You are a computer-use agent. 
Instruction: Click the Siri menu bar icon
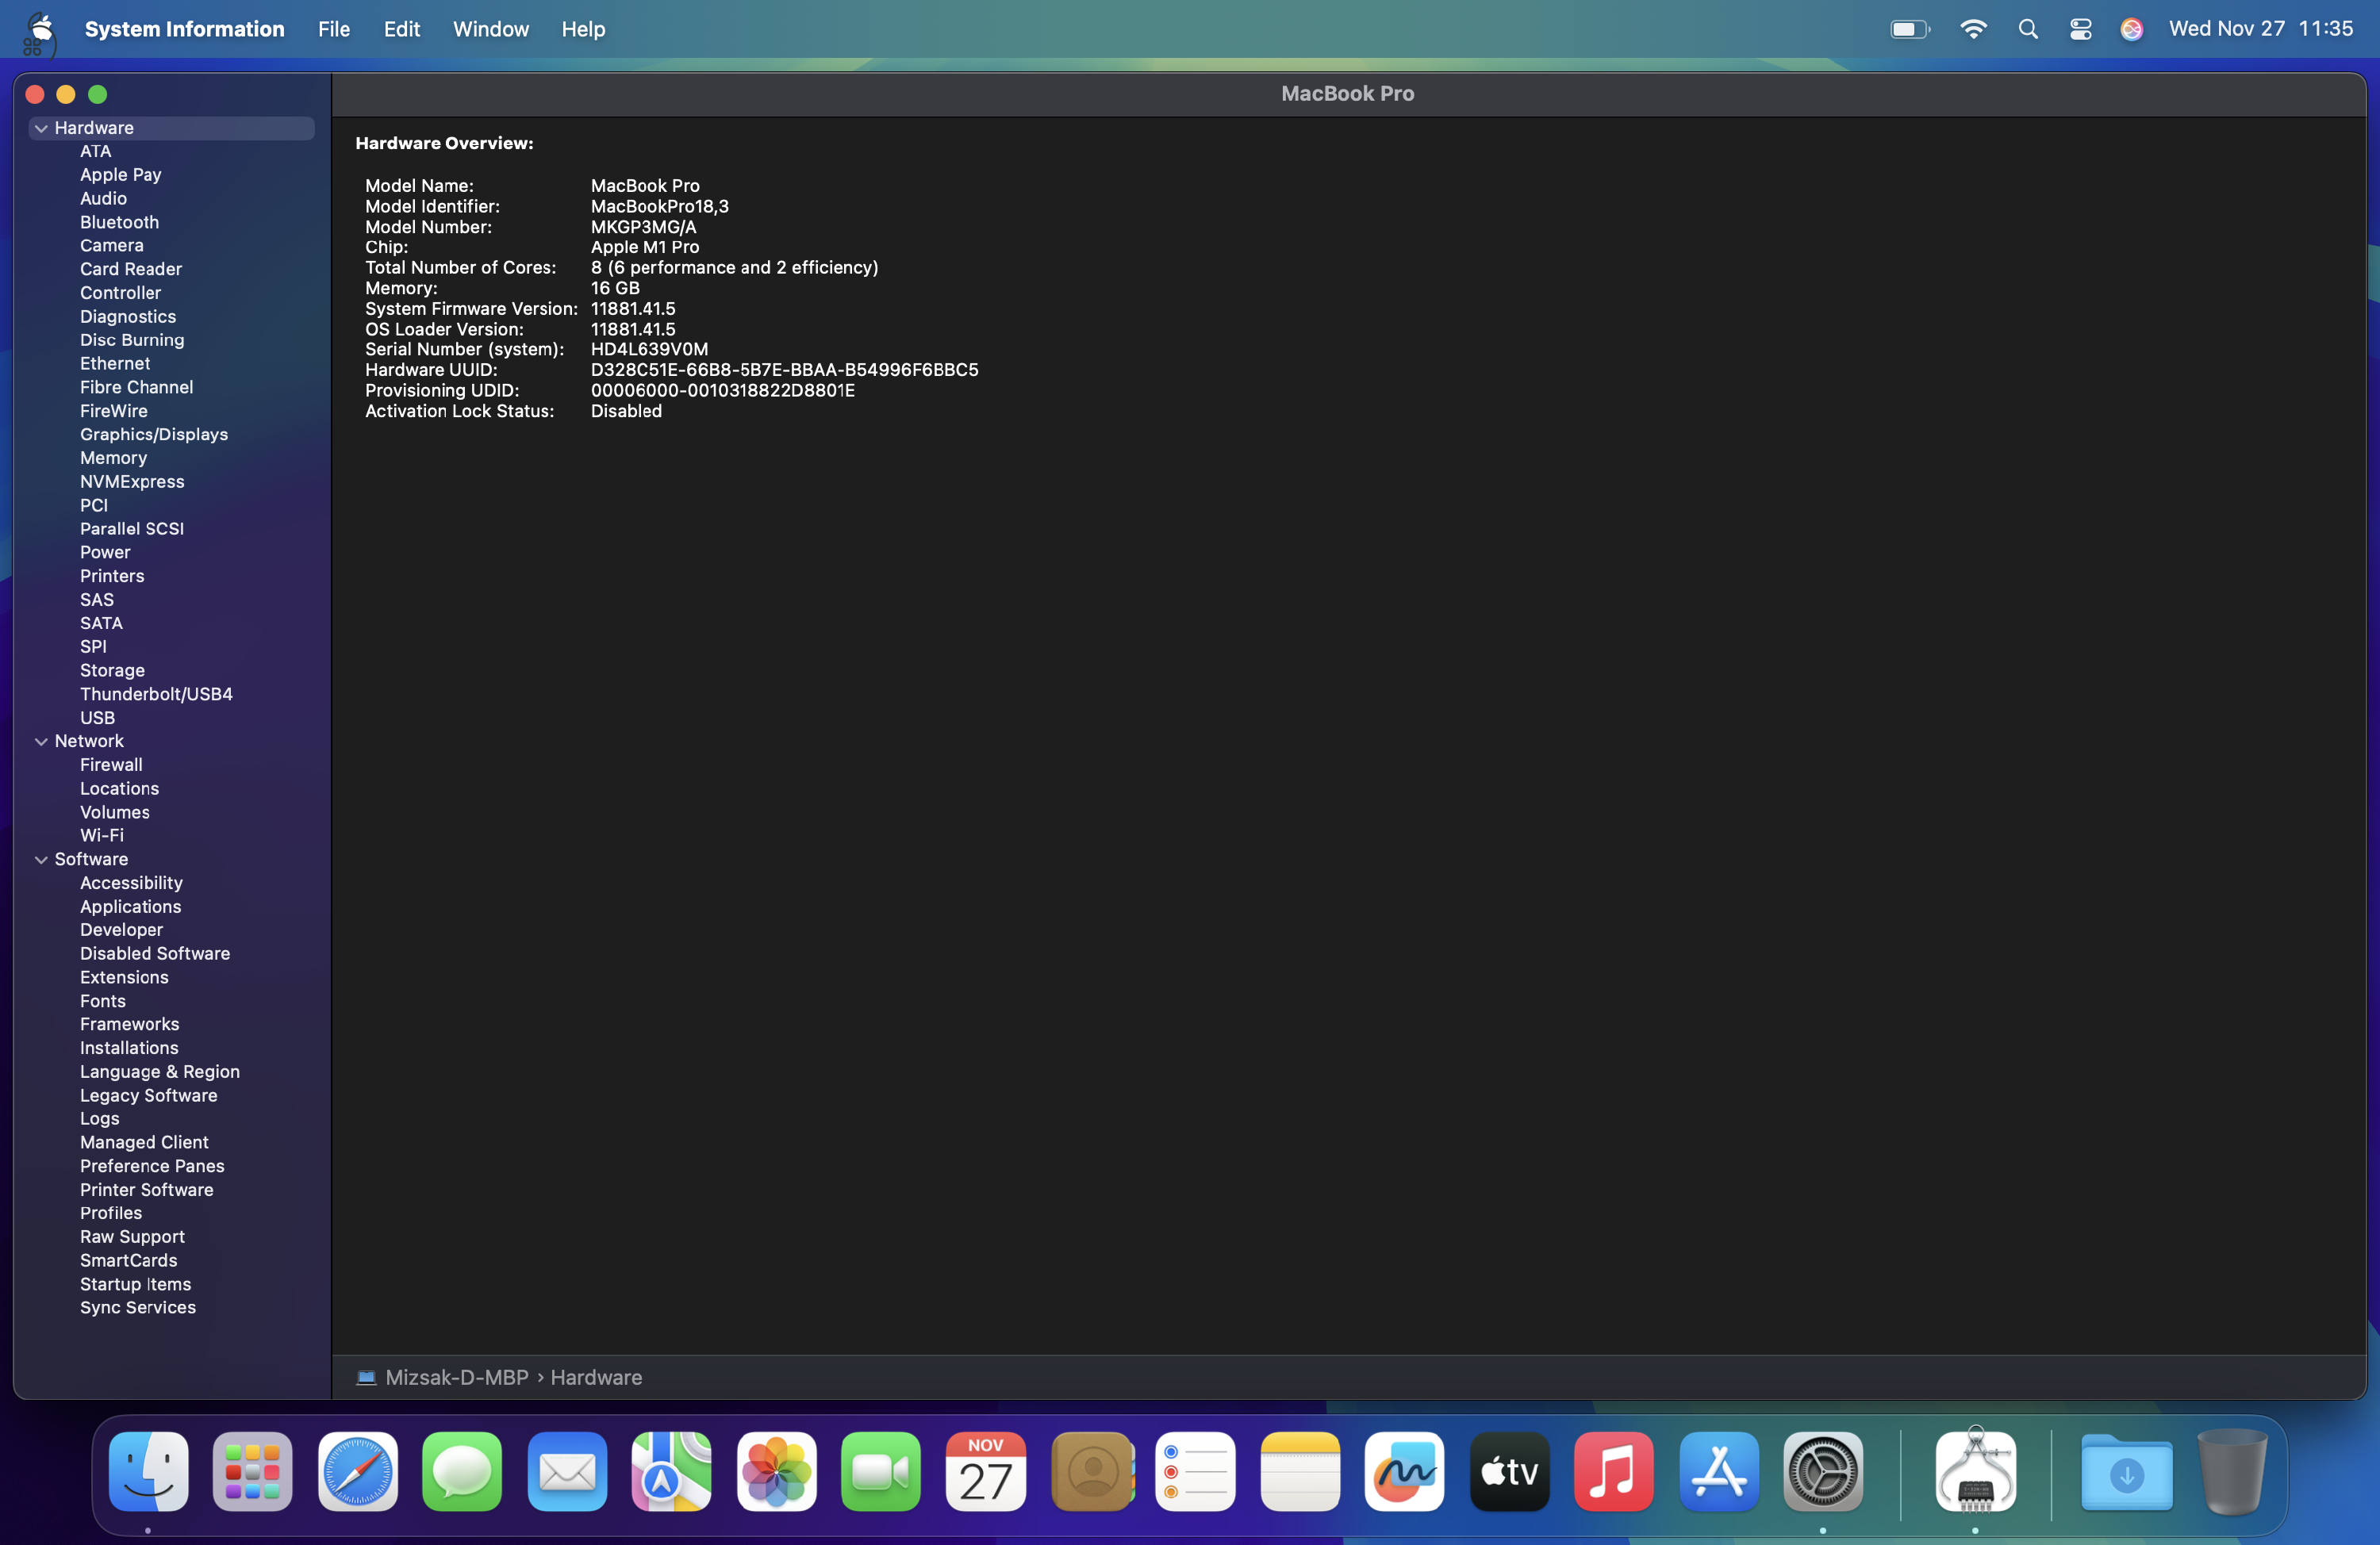pyautogui.click(x=2131, y=29)
